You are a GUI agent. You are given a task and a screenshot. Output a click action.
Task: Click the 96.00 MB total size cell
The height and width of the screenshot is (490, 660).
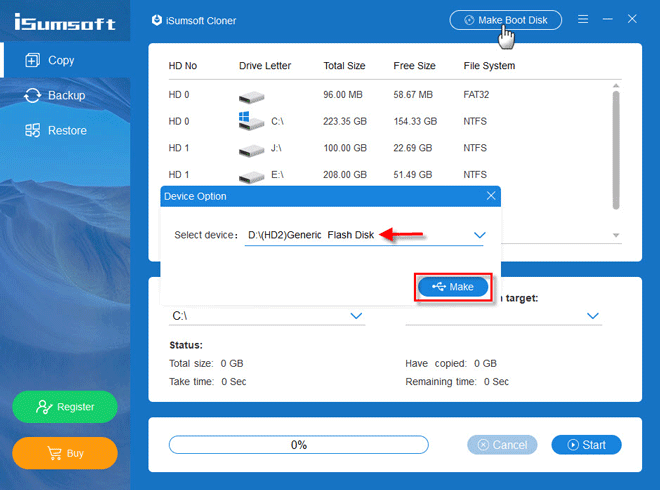point(343,95)
